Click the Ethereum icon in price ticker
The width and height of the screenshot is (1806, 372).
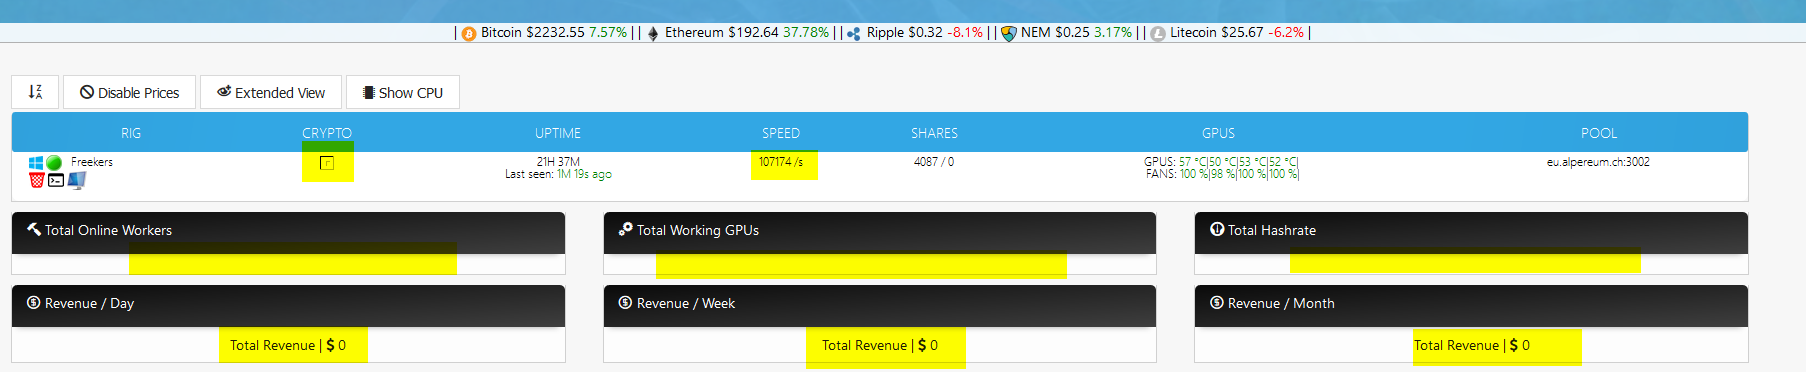click(x=653, y=33)
